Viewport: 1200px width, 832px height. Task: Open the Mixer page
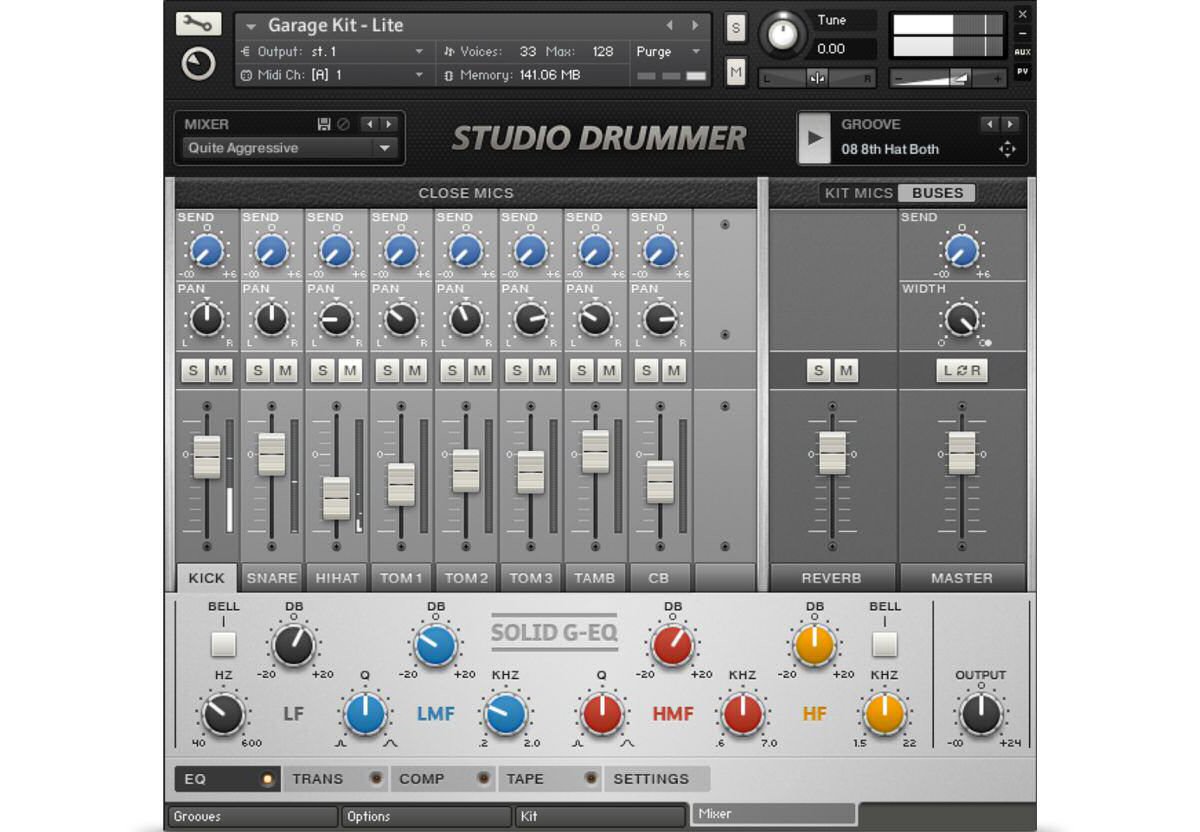[773, 814]
